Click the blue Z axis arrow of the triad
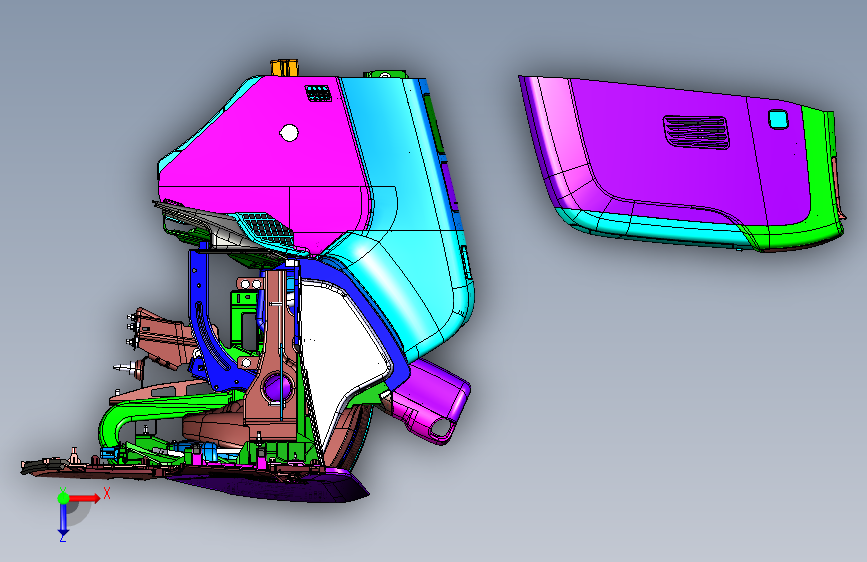The width and height of the screenshot is (867, 562). tap(63, 521)
